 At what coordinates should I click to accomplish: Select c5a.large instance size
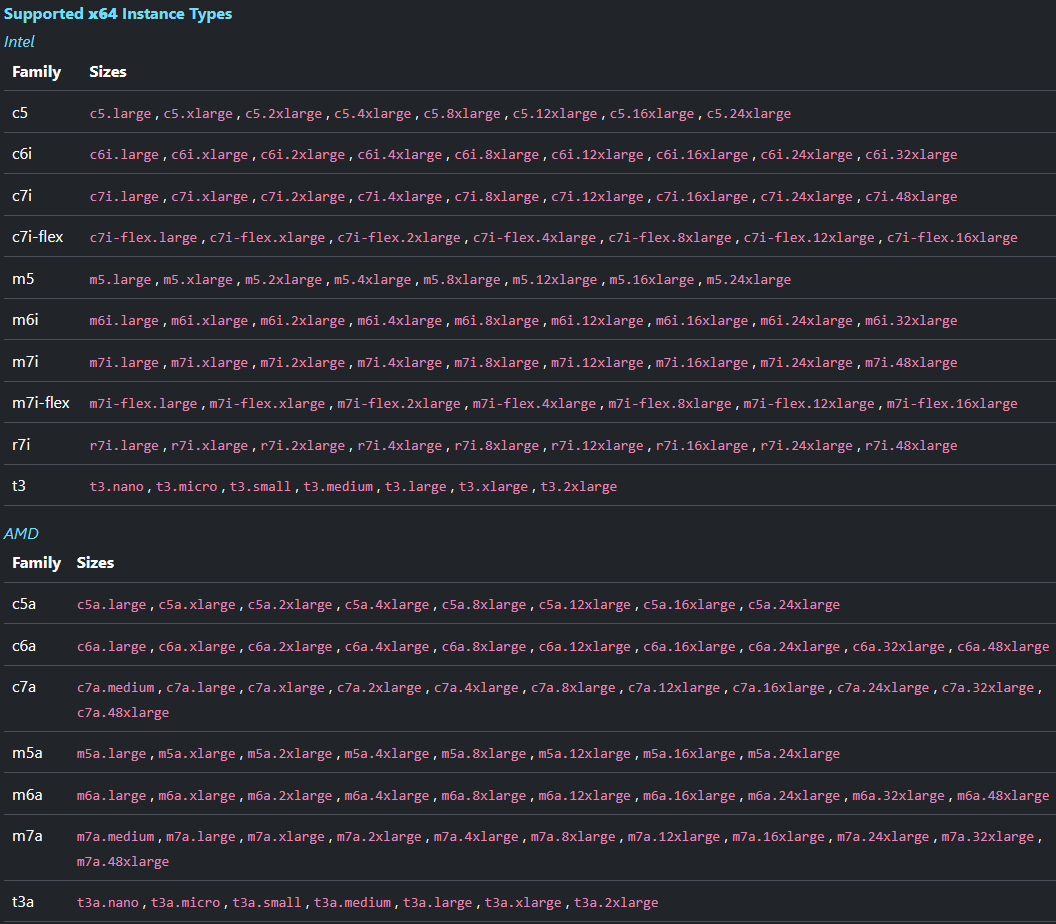(x=112, y=604)
